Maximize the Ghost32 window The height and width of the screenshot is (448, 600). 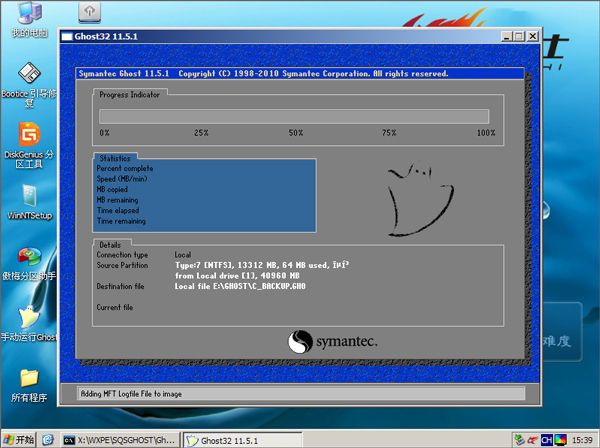(519, 36)
